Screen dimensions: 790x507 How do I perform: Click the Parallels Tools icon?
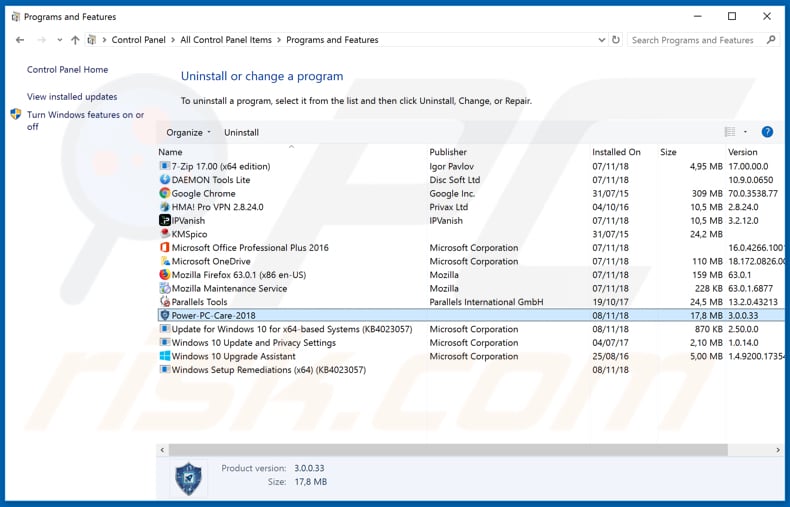point(164,301)
